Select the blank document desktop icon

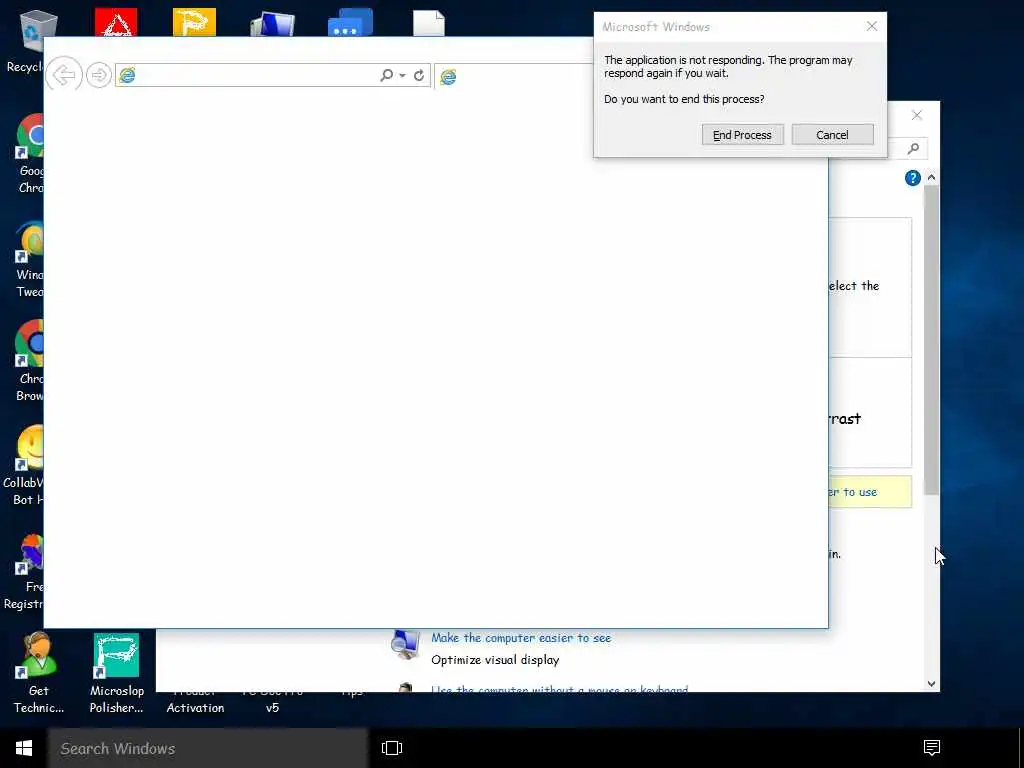tap(428, 23)
